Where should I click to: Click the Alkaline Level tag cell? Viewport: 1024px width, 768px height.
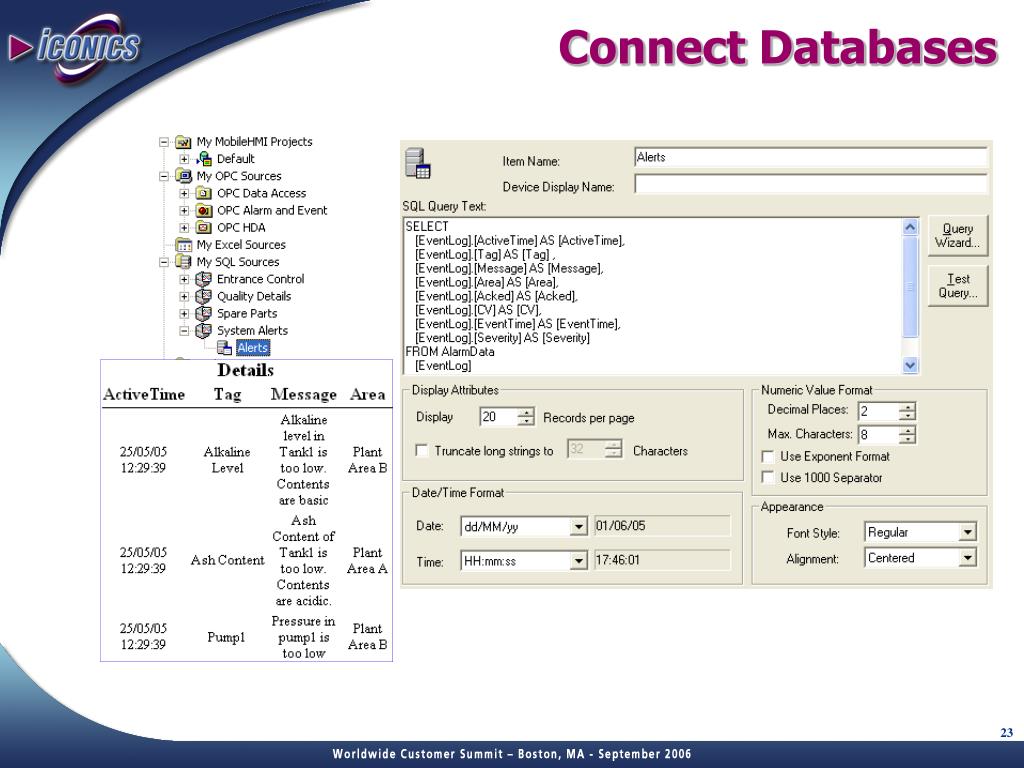coord(227,460)
